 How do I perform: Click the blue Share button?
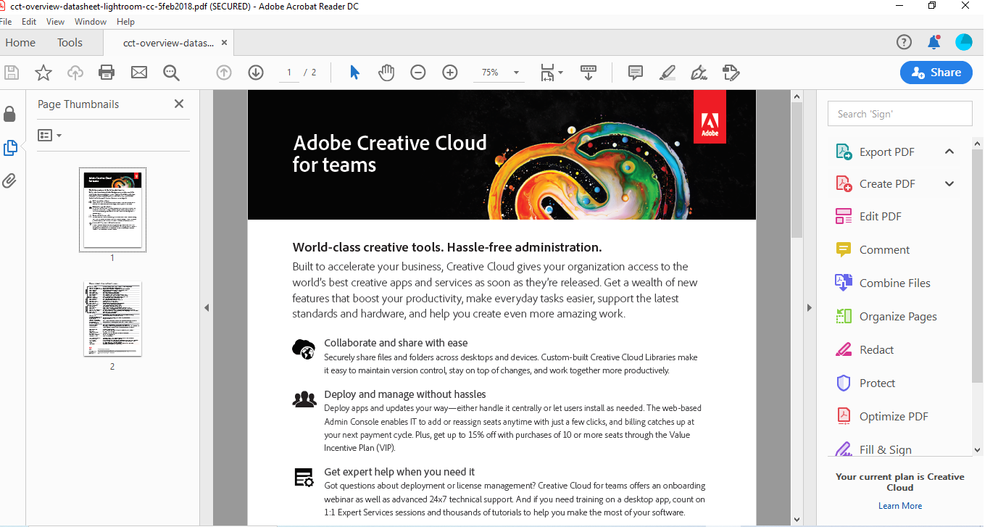point(936,73)
